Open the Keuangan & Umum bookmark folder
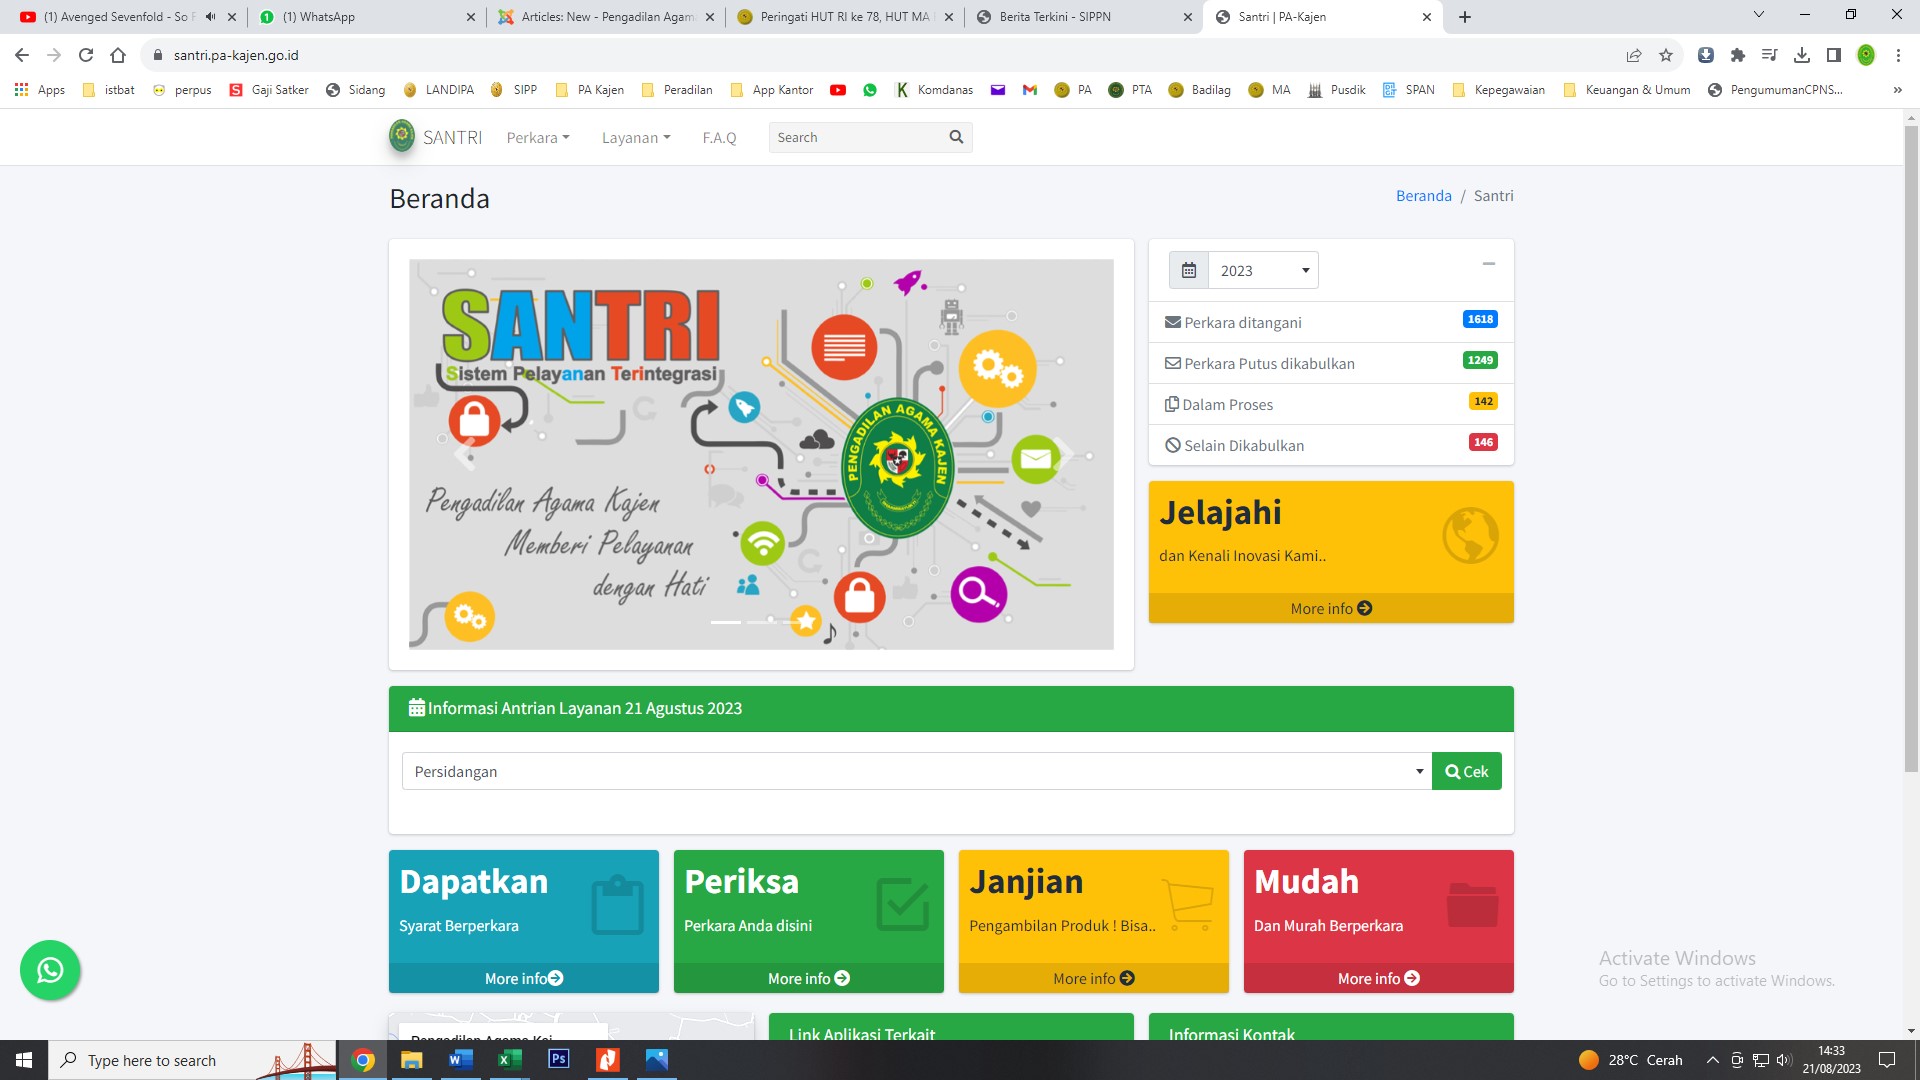The width and height of the screenshot is (1920, 1080). pyautogui.click(x=1627, y=90)
